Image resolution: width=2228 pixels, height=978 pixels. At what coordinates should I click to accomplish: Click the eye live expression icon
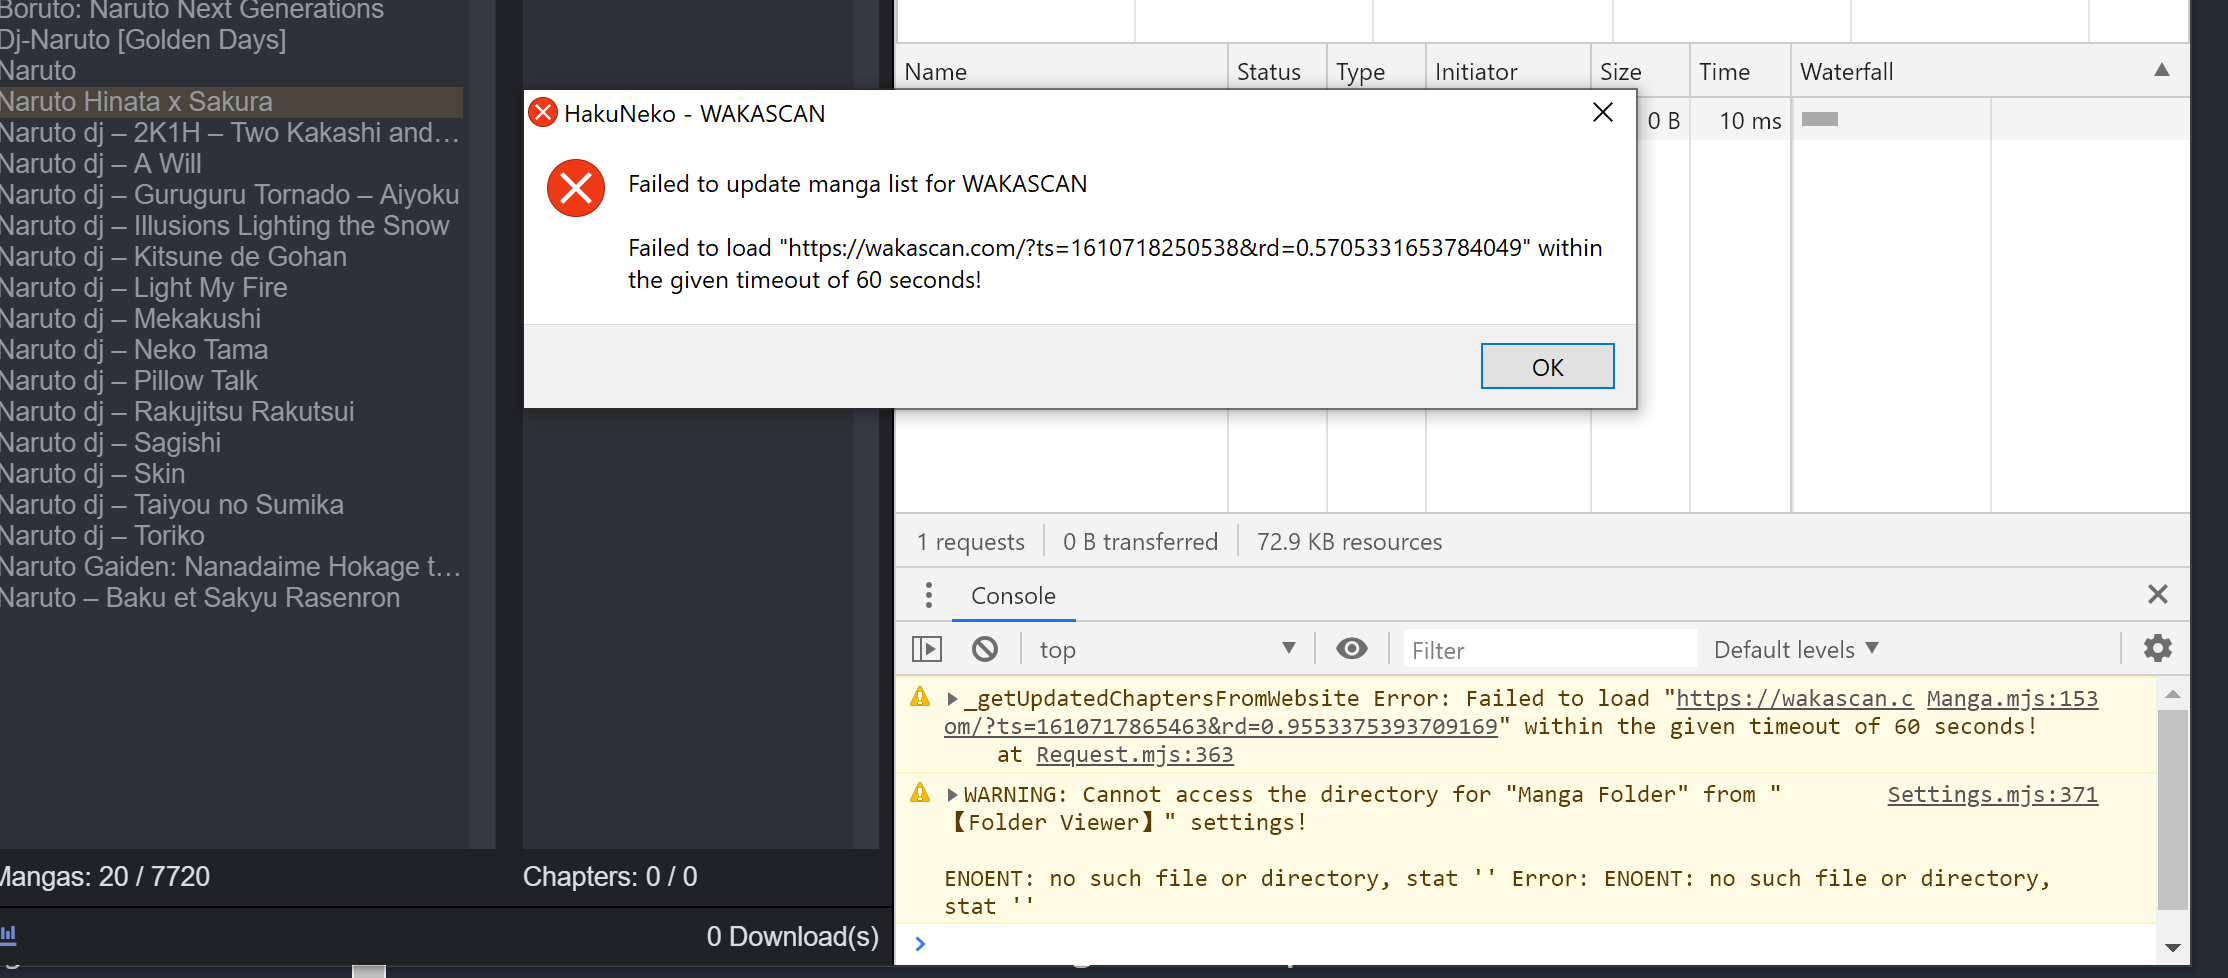(1352, 648)
